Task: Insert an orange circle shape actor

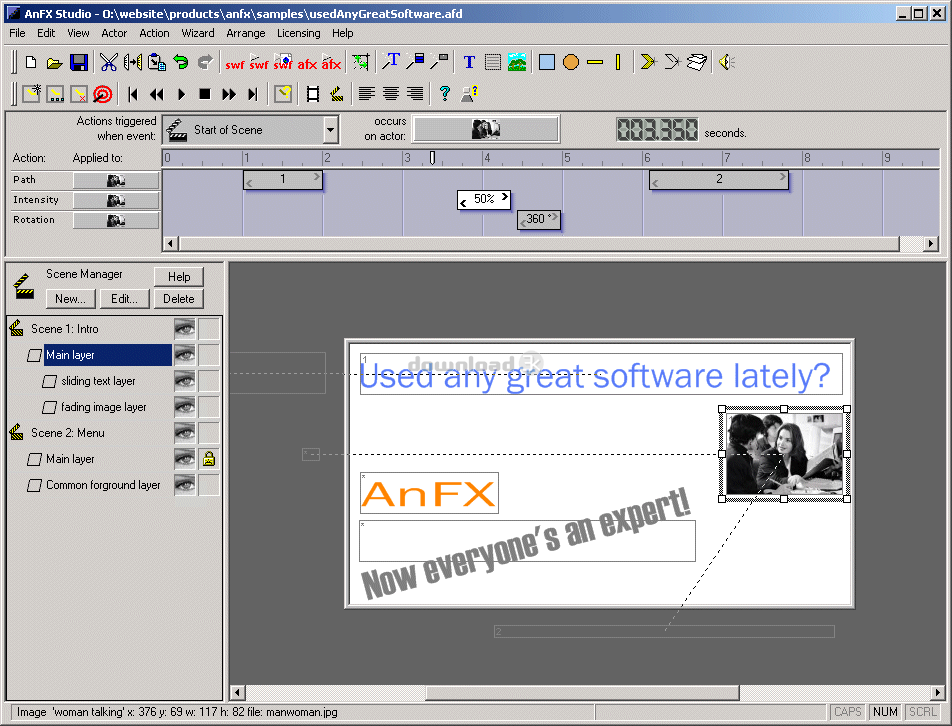Action: coord(571,62)
